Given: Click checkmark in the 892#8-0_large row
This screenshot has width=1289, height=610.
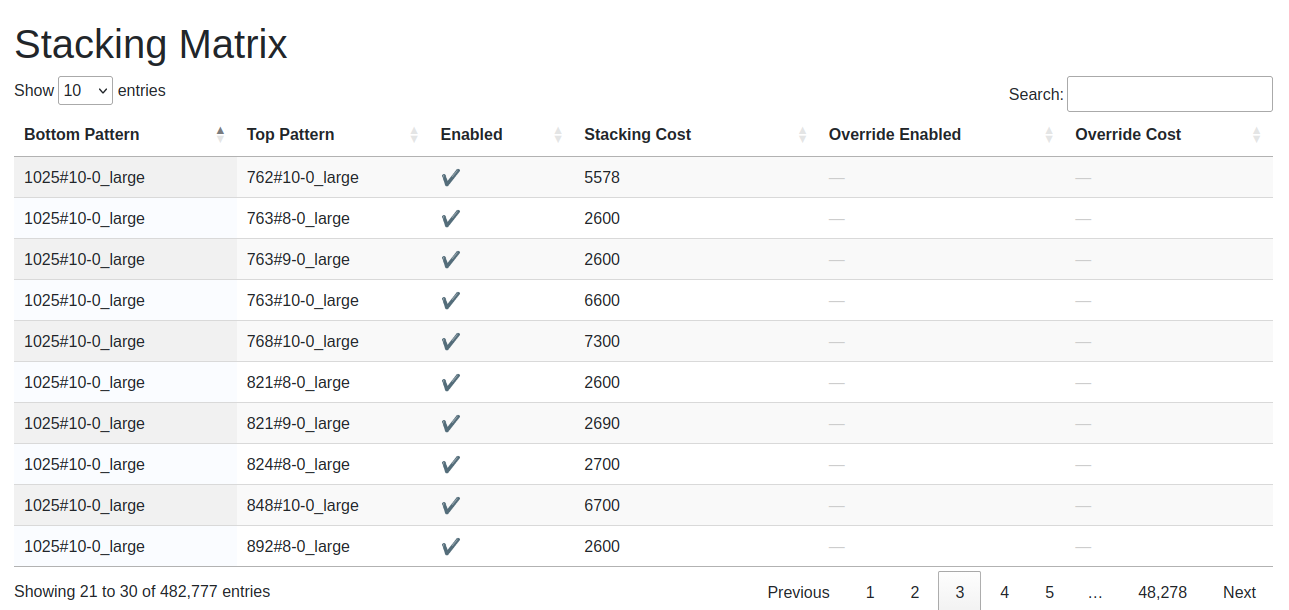Looking at the screenshot, I should pyautogui.click(x=451, y=546).
